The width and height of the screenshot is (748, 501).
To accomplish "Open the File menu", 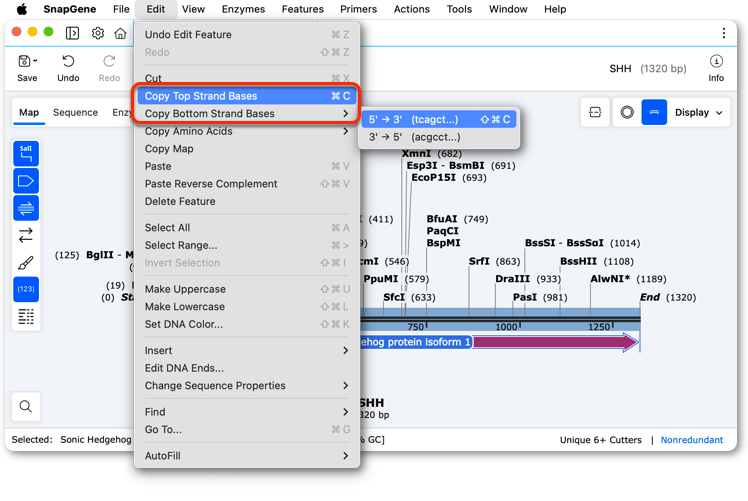I will [x=121, y=9].
